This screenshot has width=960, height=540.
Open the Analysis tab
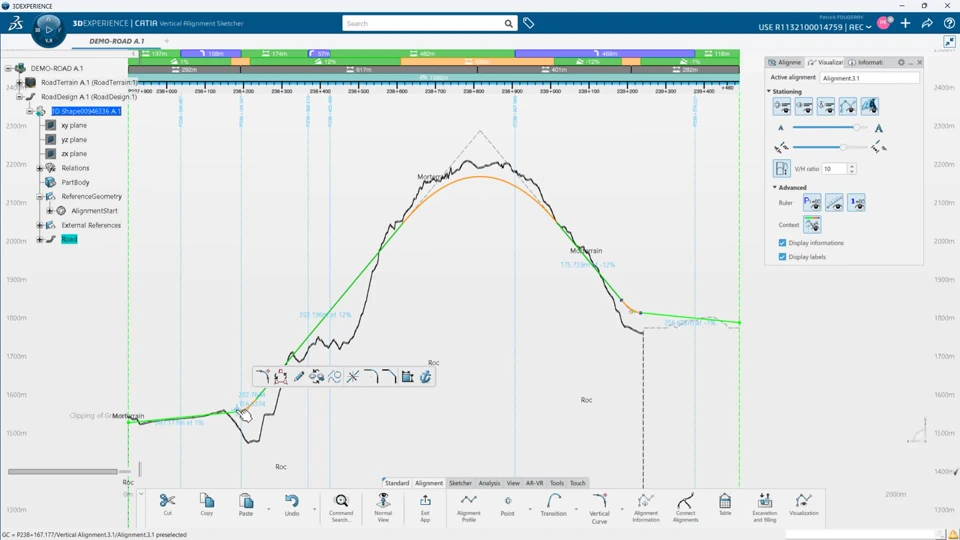[489, 483]
